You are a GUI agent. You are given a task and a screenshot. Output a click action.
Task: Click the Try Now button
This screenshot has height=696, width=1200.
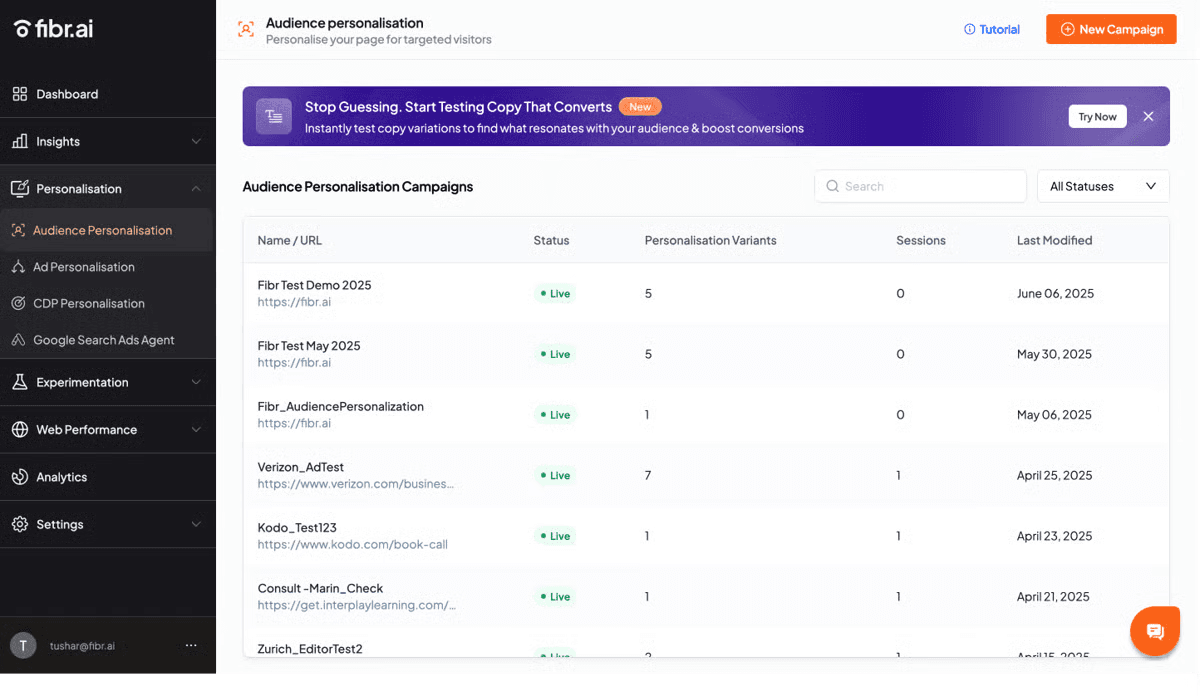click(x=1097, y=116)
